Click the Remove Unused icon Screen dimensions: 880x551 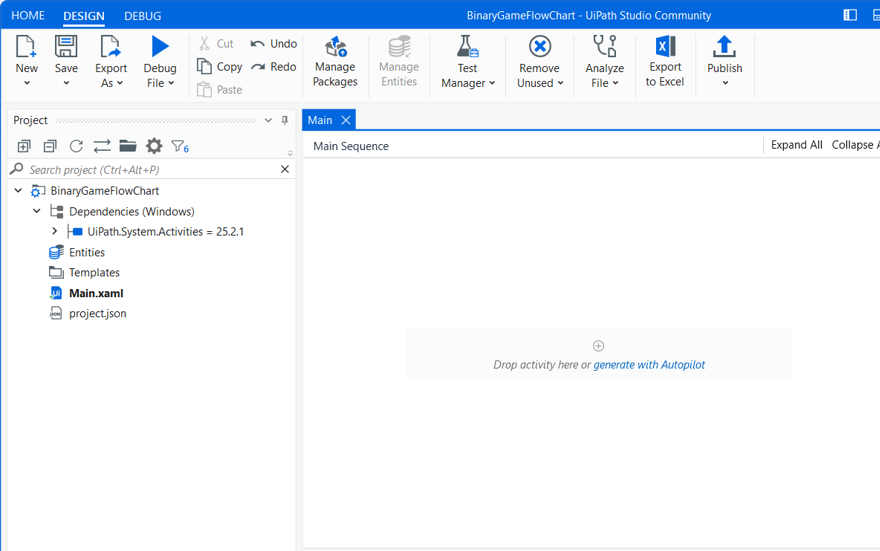pyautogui.click(x=540, y=47)
